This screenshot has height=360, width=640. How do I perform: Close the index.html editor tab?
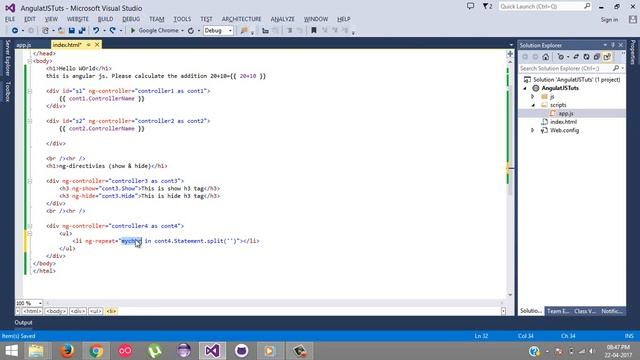click(97, 45)
